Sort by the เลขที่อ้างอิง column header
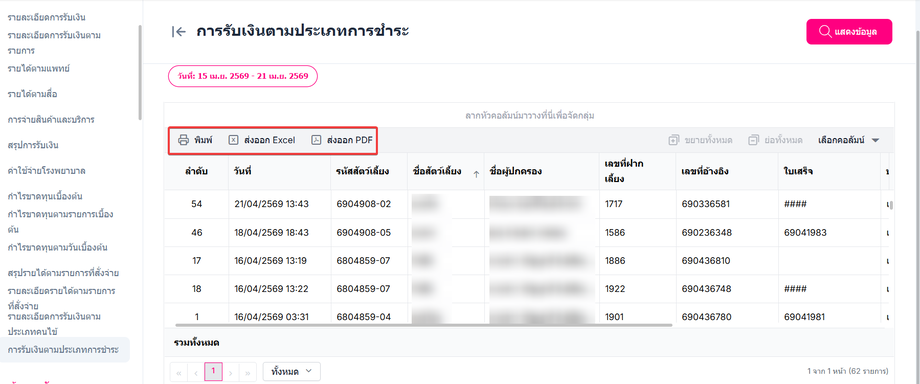 click(726, 171)
